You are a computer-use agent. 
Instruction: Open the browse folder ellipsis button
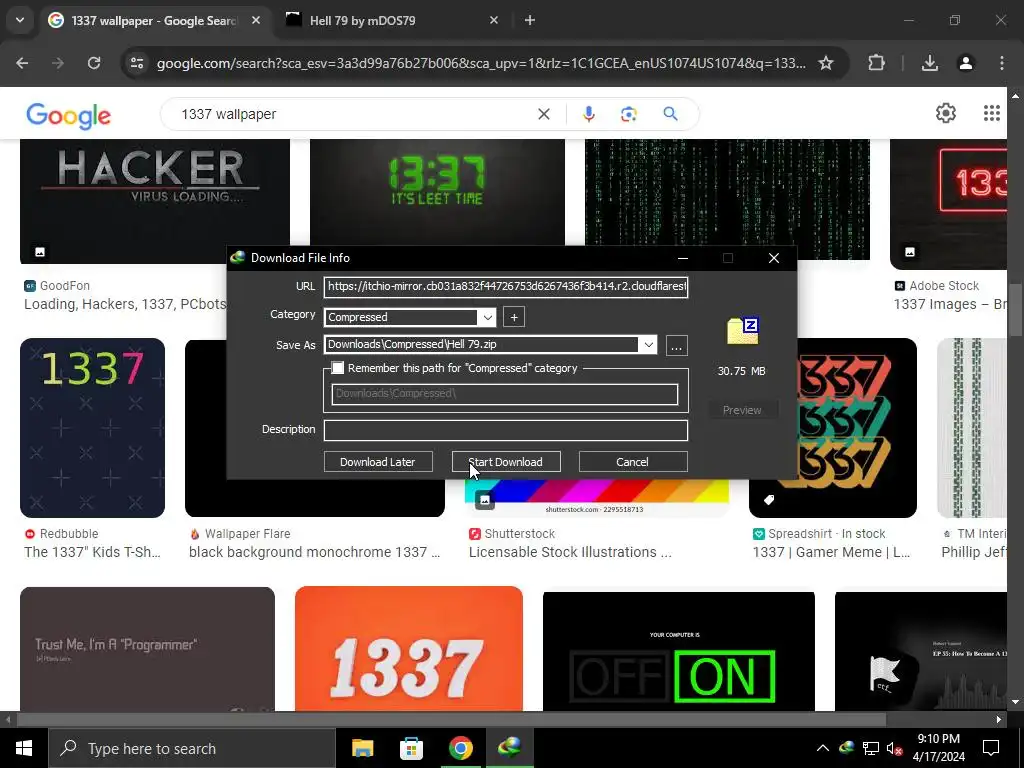(x=677, y=345)
